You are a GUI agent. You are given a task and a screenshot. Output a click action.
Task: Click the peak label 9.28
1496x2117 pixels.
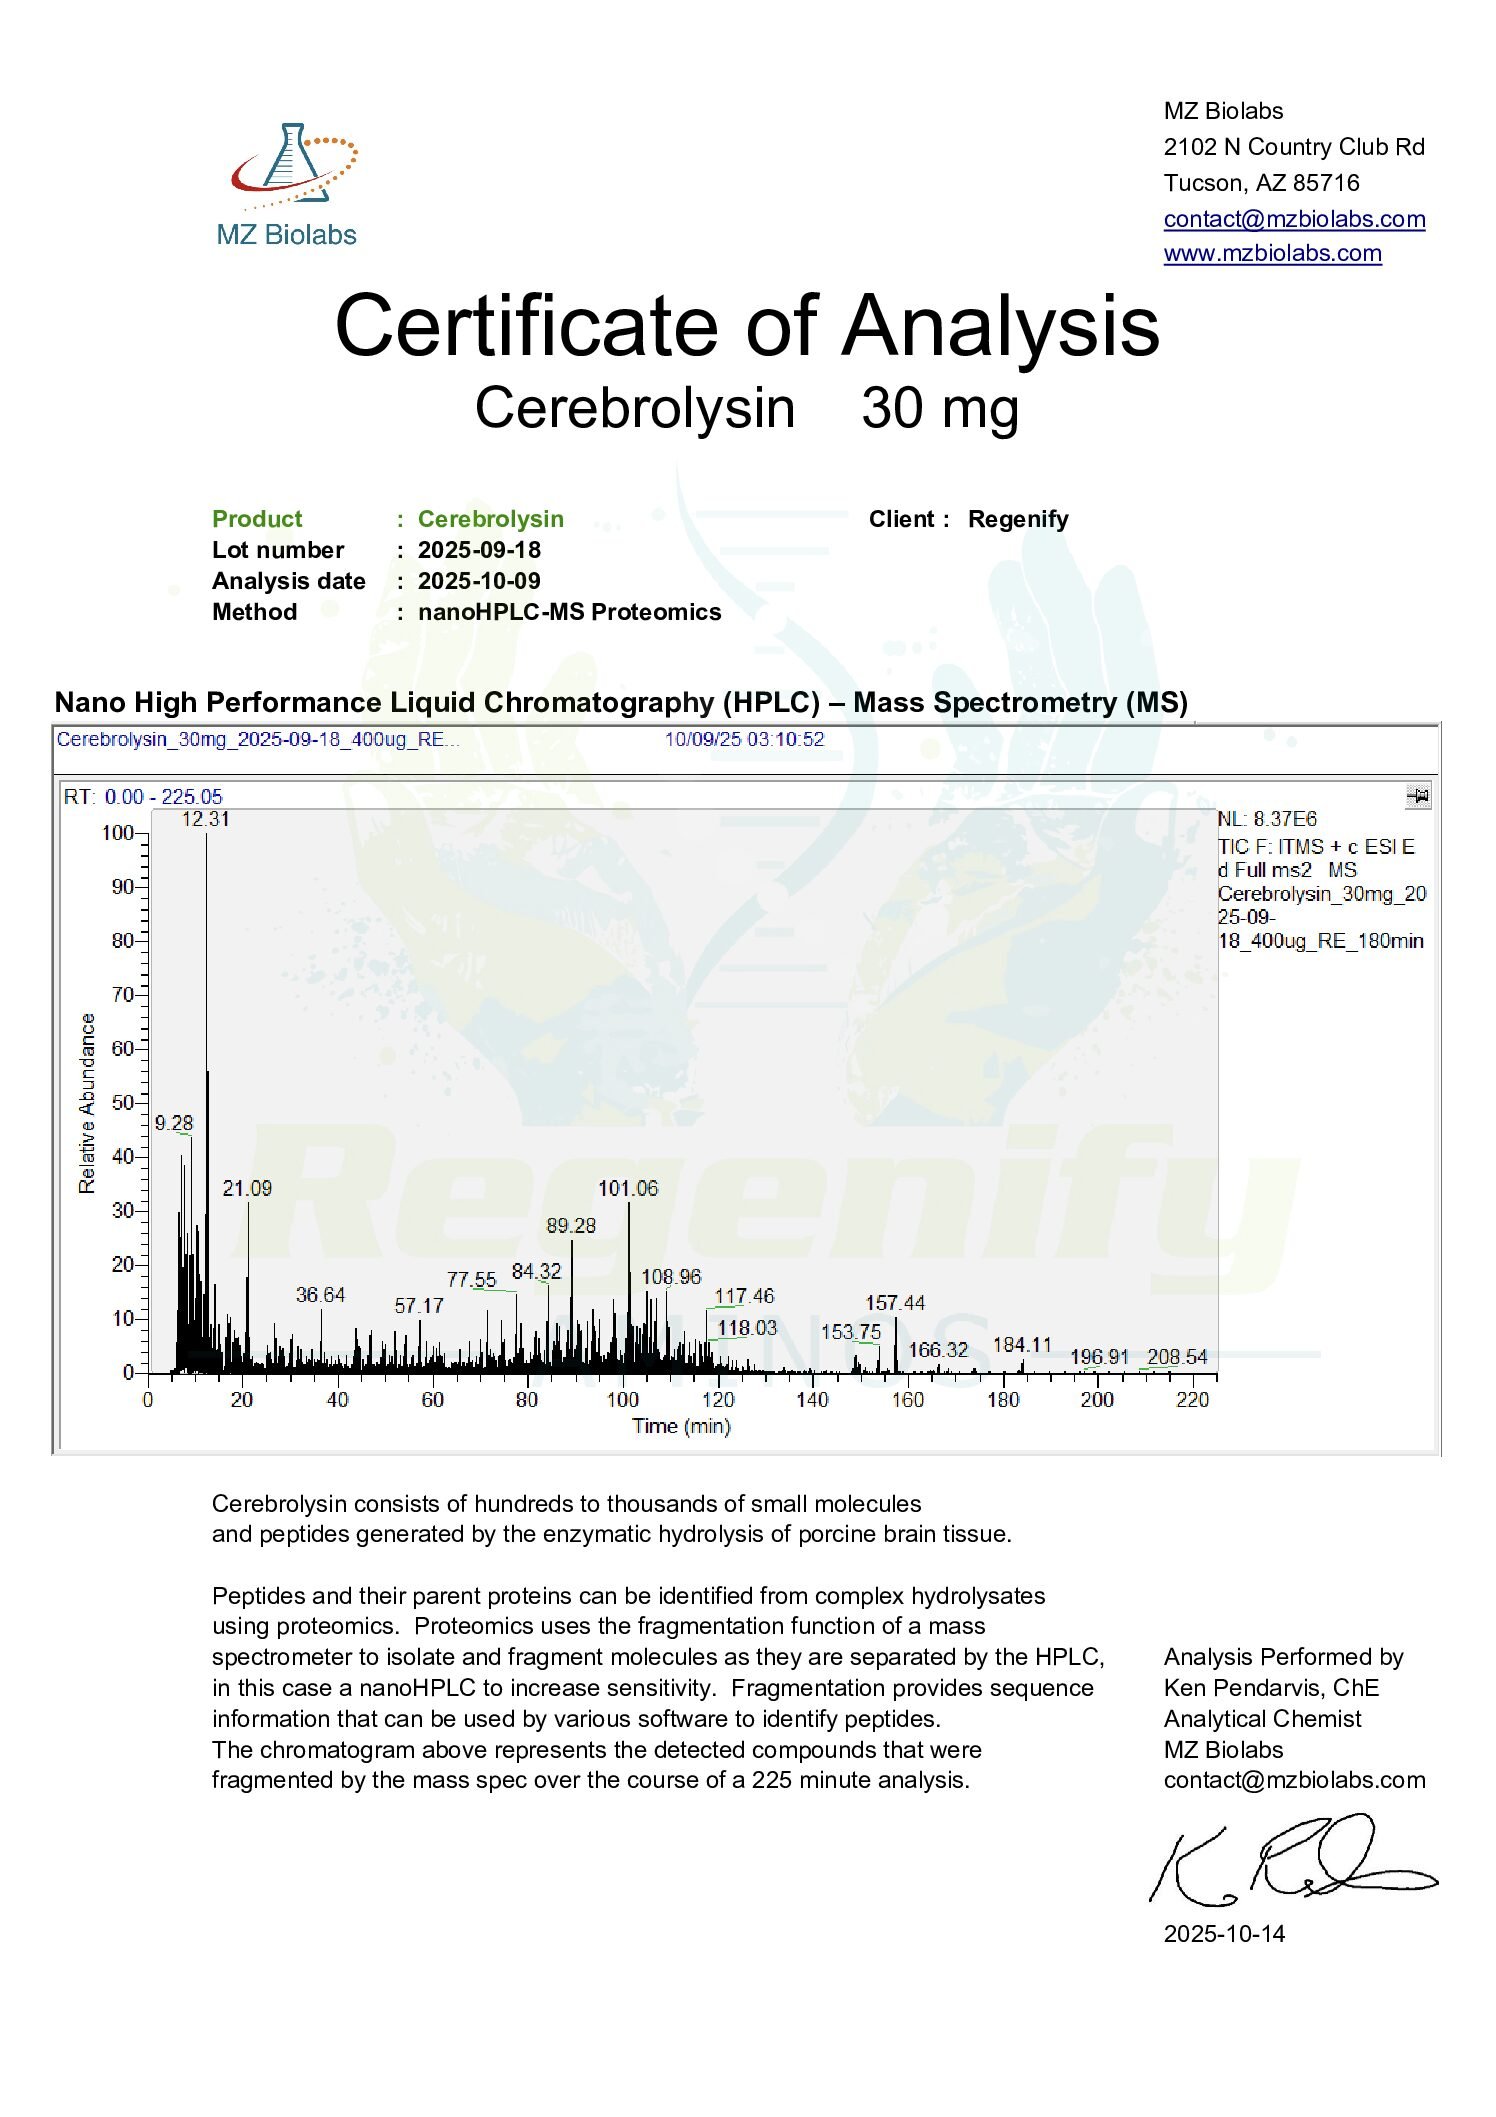173,1123
